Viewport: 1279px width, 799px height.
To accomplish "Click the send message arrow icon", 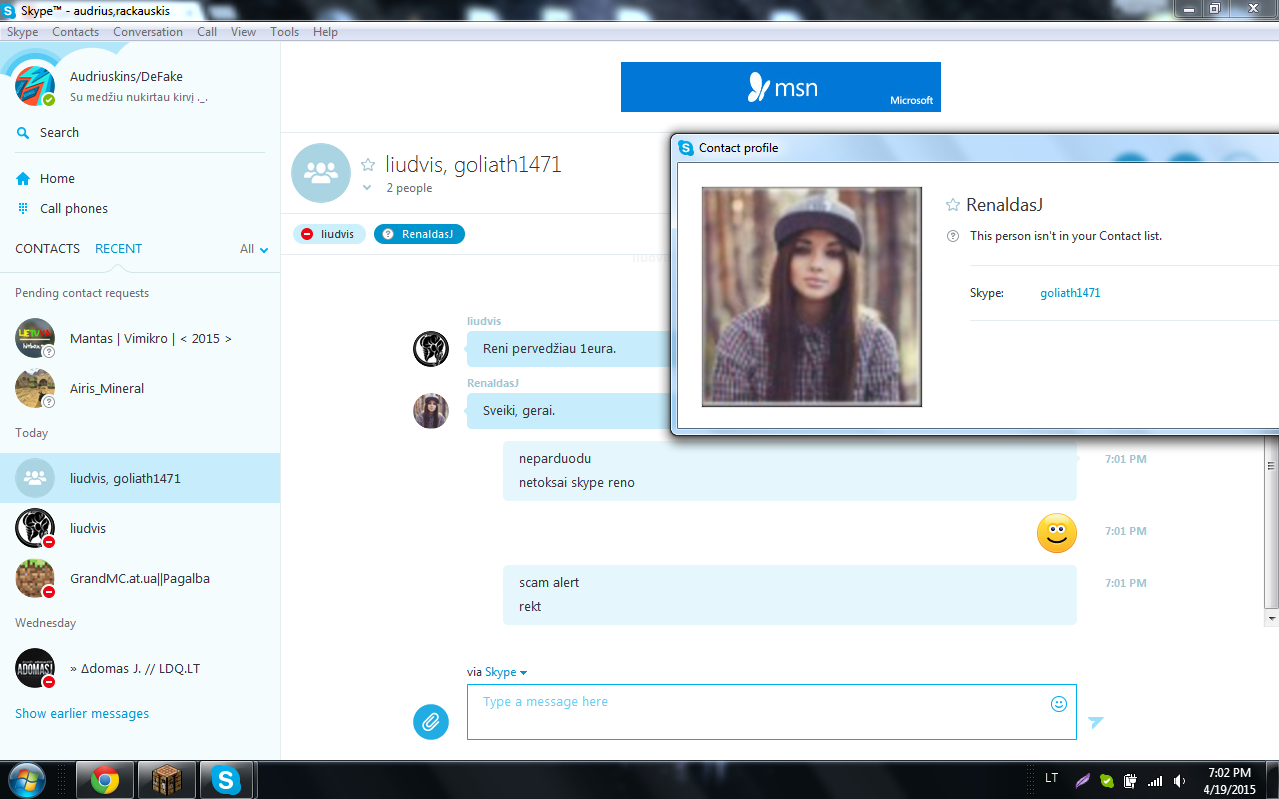I will click(x=1096, y=722).
